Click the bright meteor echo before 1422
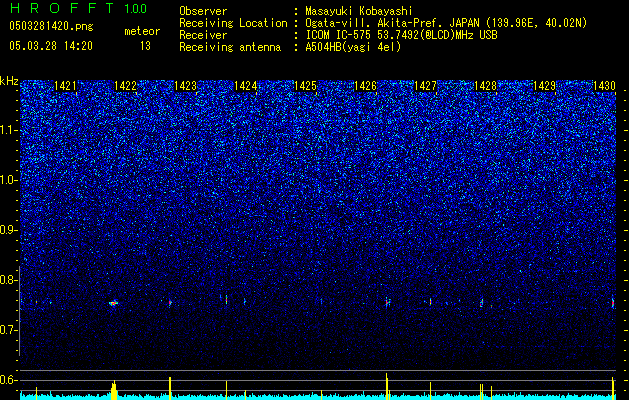The image size is (629, 400). (114, 303)
